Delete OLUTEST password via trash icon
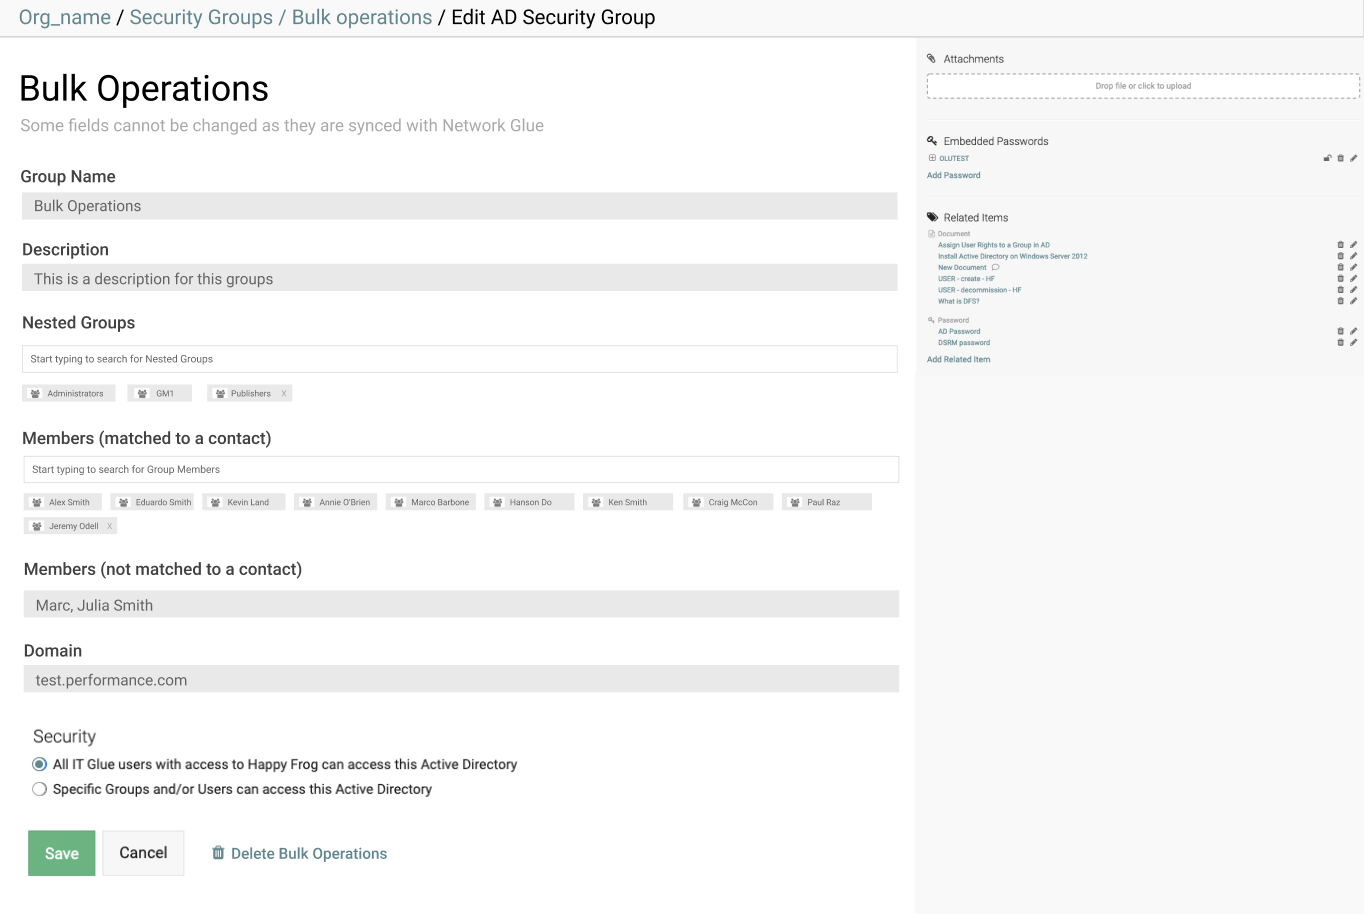 [x=1340, y=158]
